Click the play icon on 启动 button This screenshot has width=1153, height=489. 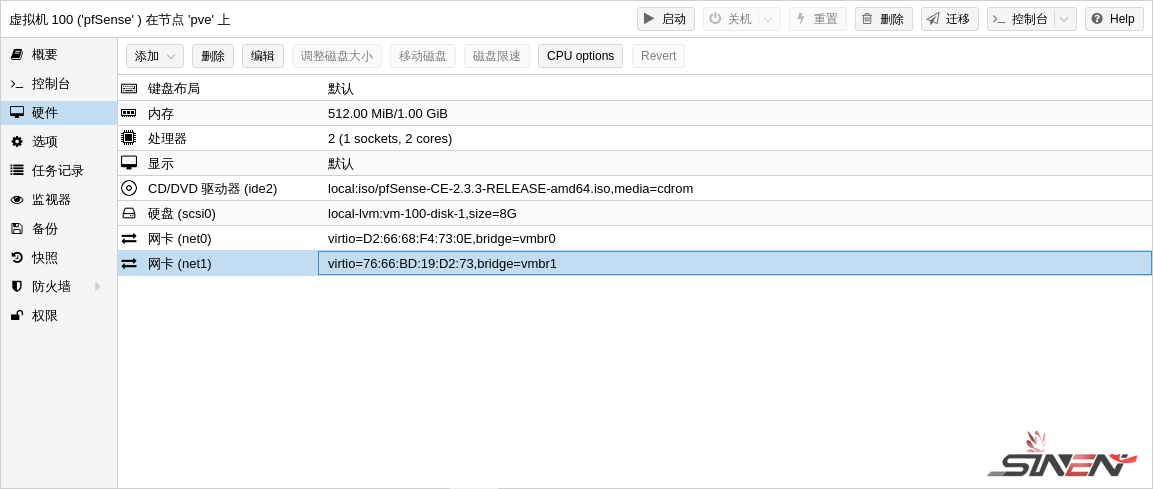[x=649, y=18]
